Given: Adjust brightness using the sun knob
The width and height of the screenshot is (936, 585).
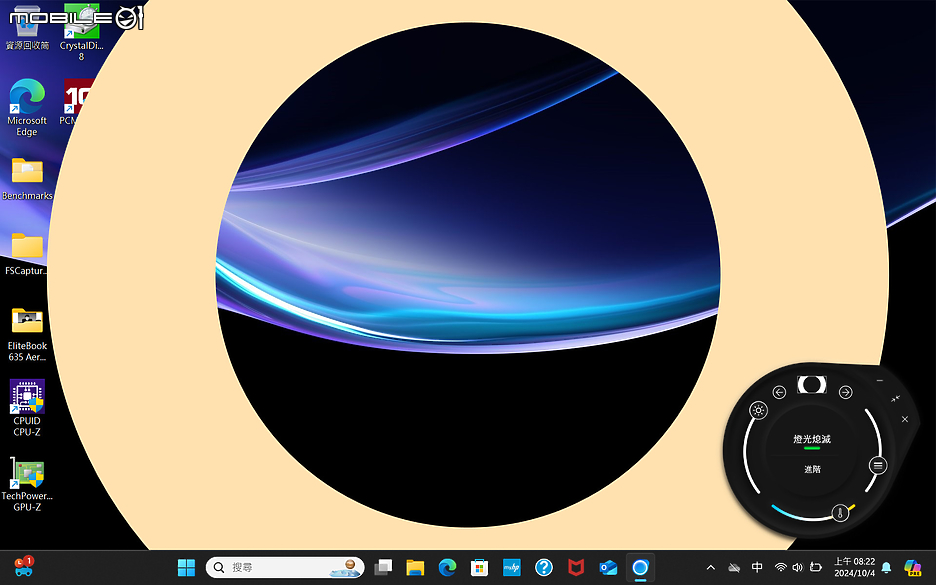Looking at the screenshot, I should coord(758,410).
